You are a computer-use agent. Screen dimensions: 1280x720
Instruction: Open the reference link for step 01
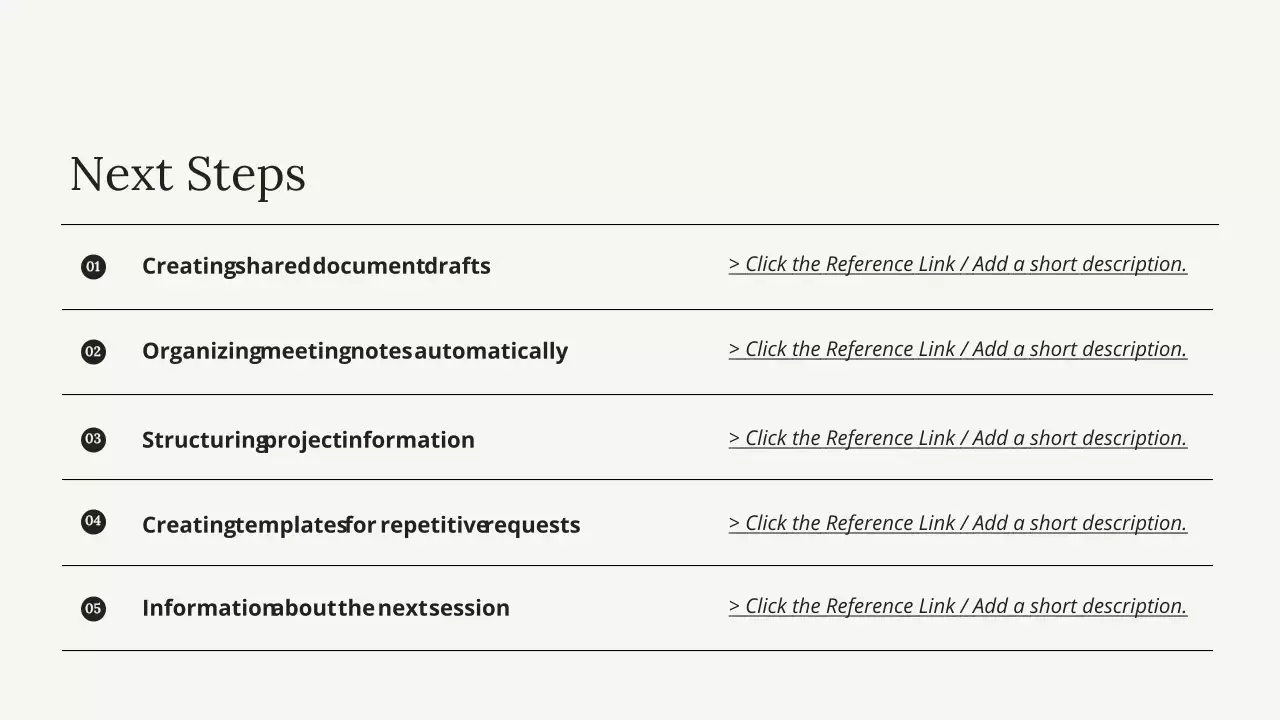click(957, 264)
